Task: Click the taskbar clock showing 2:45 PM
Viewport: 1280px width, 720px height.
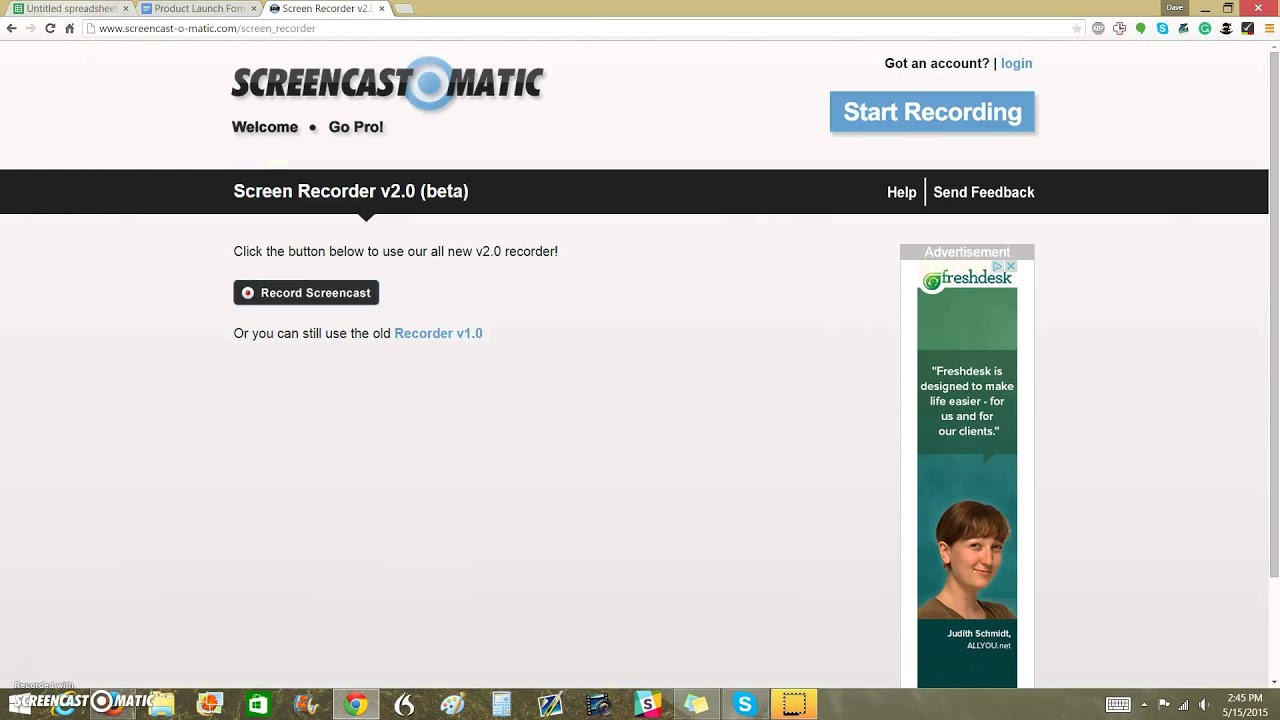Action: (1244, 705)
